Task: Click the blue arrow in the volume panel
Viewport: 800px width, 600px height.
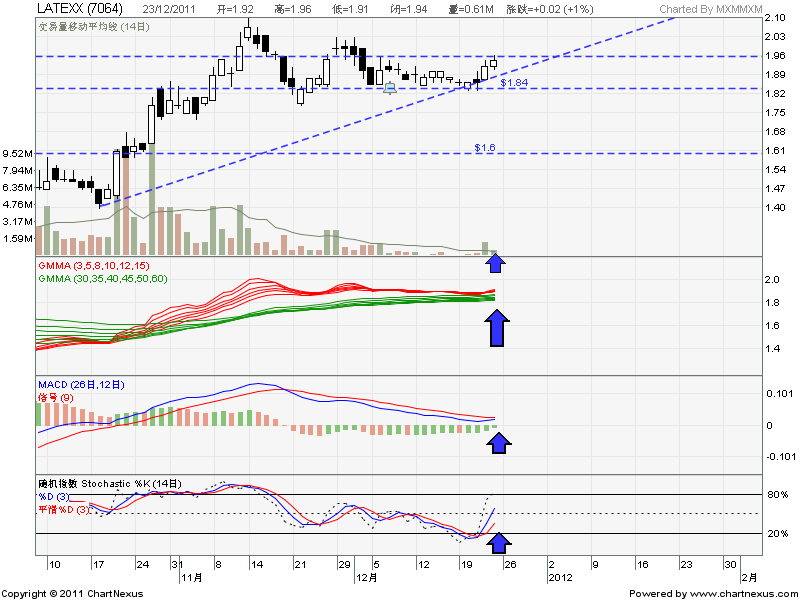Action: tap(497, 263)
